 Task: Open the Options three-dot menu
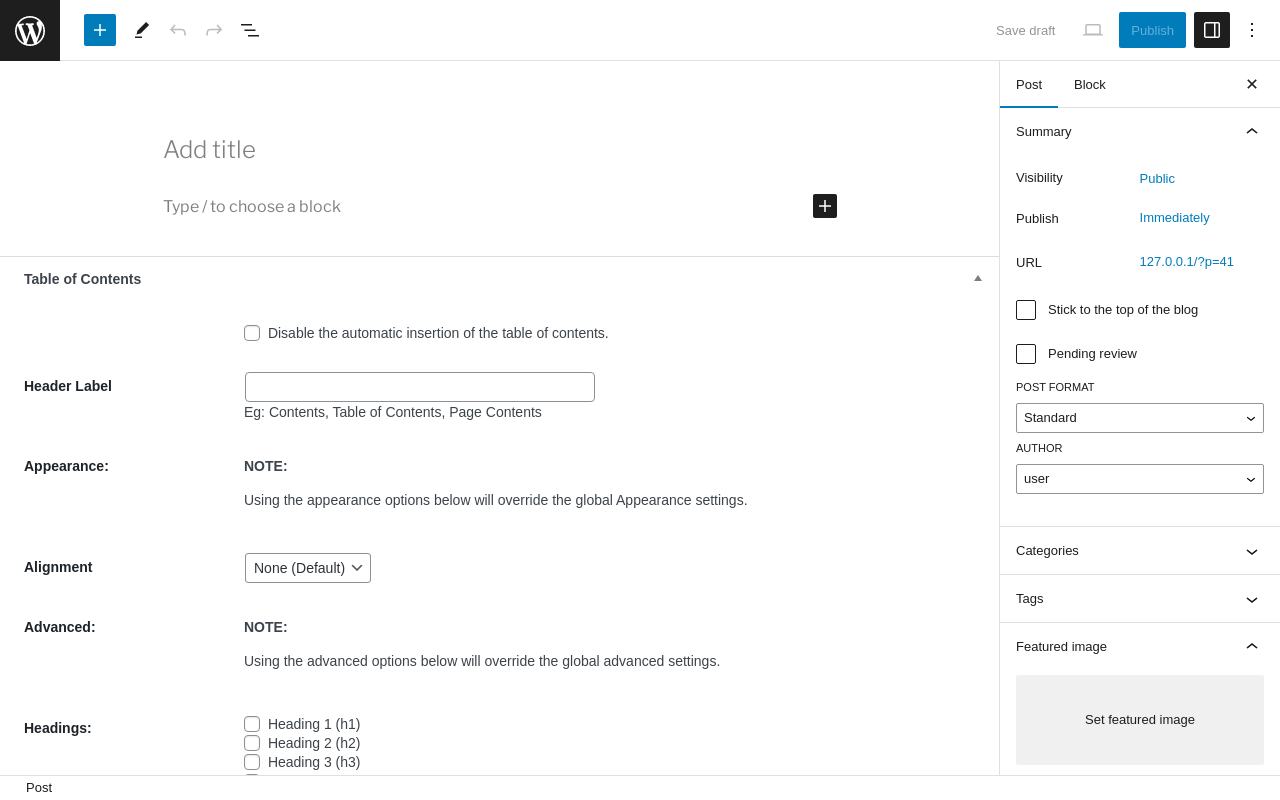1252,30
